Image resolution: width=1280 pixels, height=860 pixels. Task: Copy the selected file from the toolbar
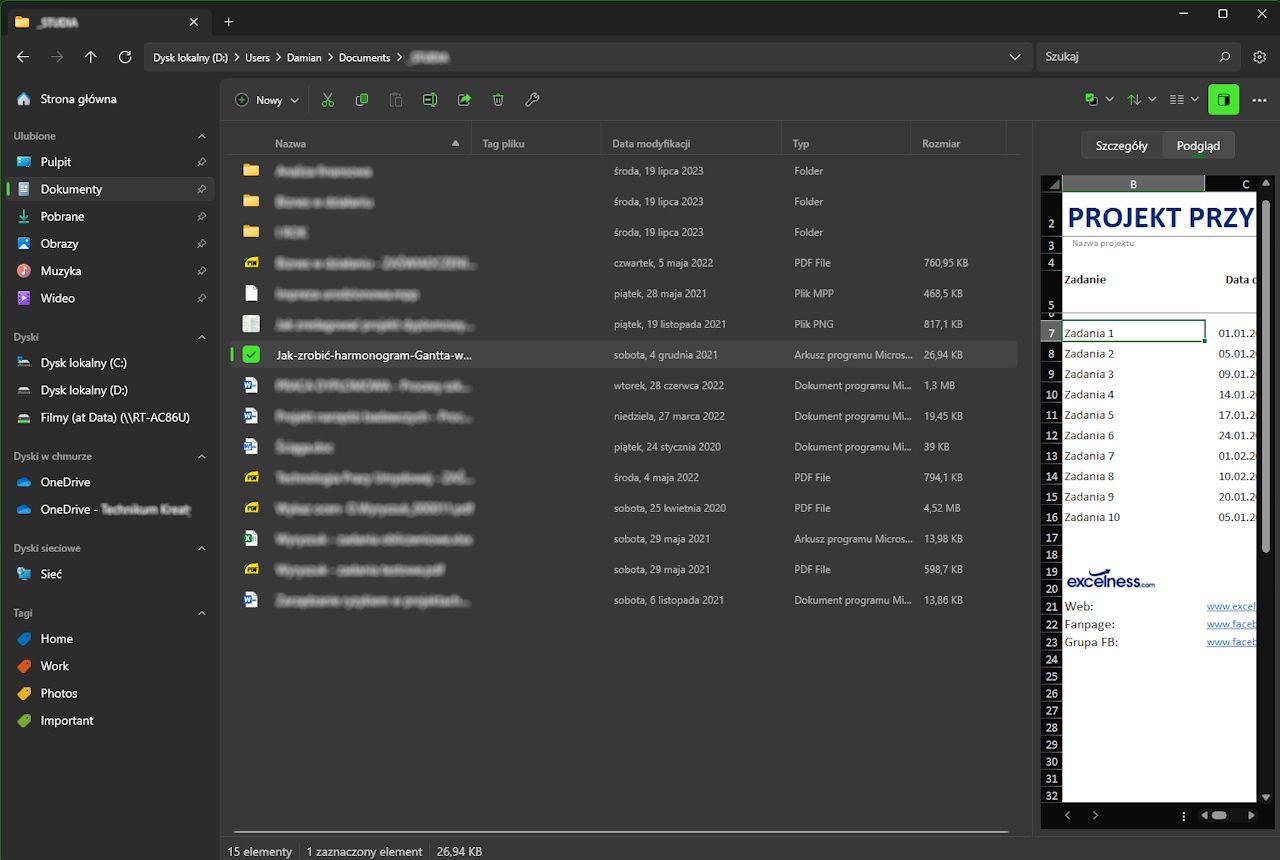(362, 100)
